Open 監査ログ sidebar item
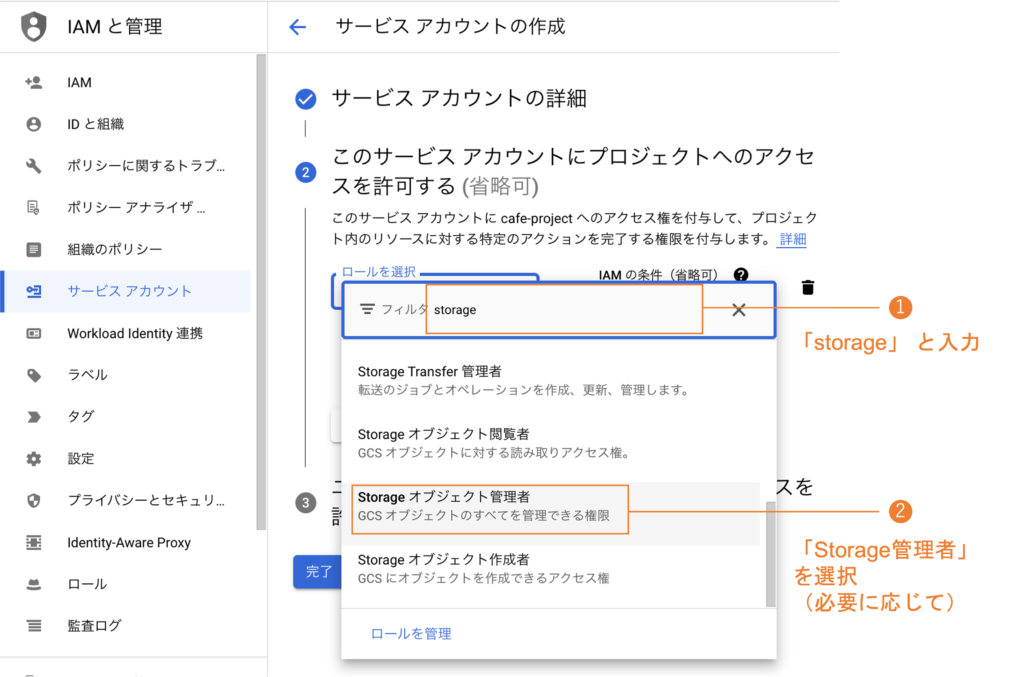The width and height of the screenshot is (1024, 677). 125,625
